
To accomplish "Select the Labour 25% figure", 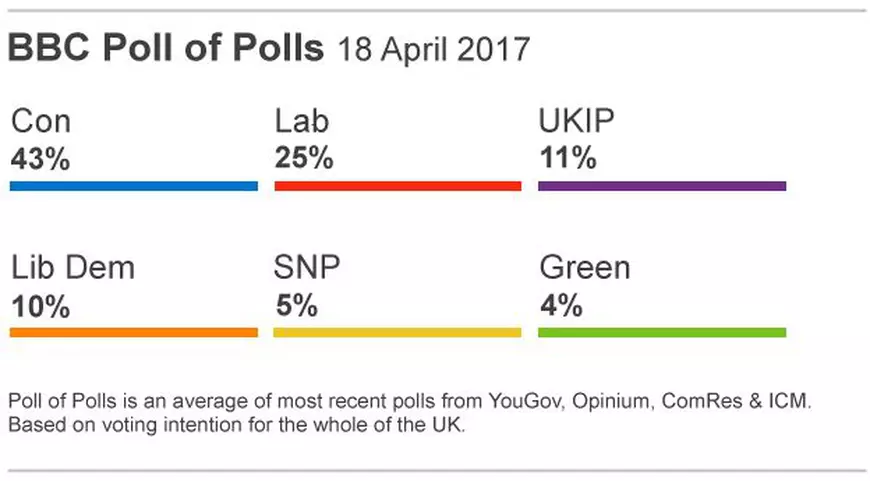I will coord(304,157).
